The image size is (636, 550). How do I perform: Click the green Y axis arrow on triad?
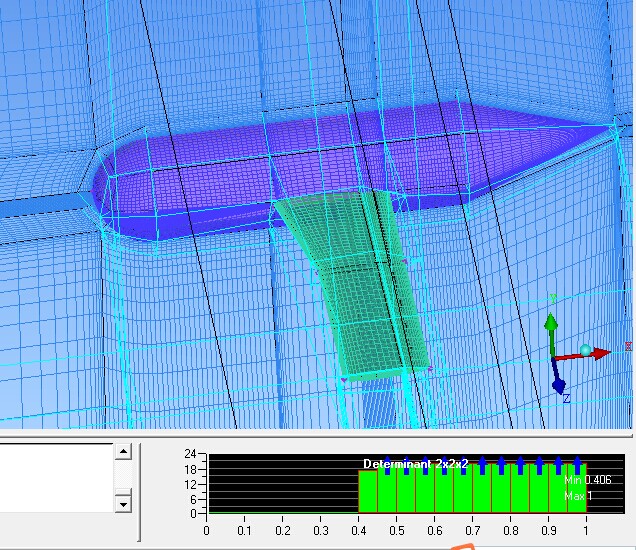551,326
